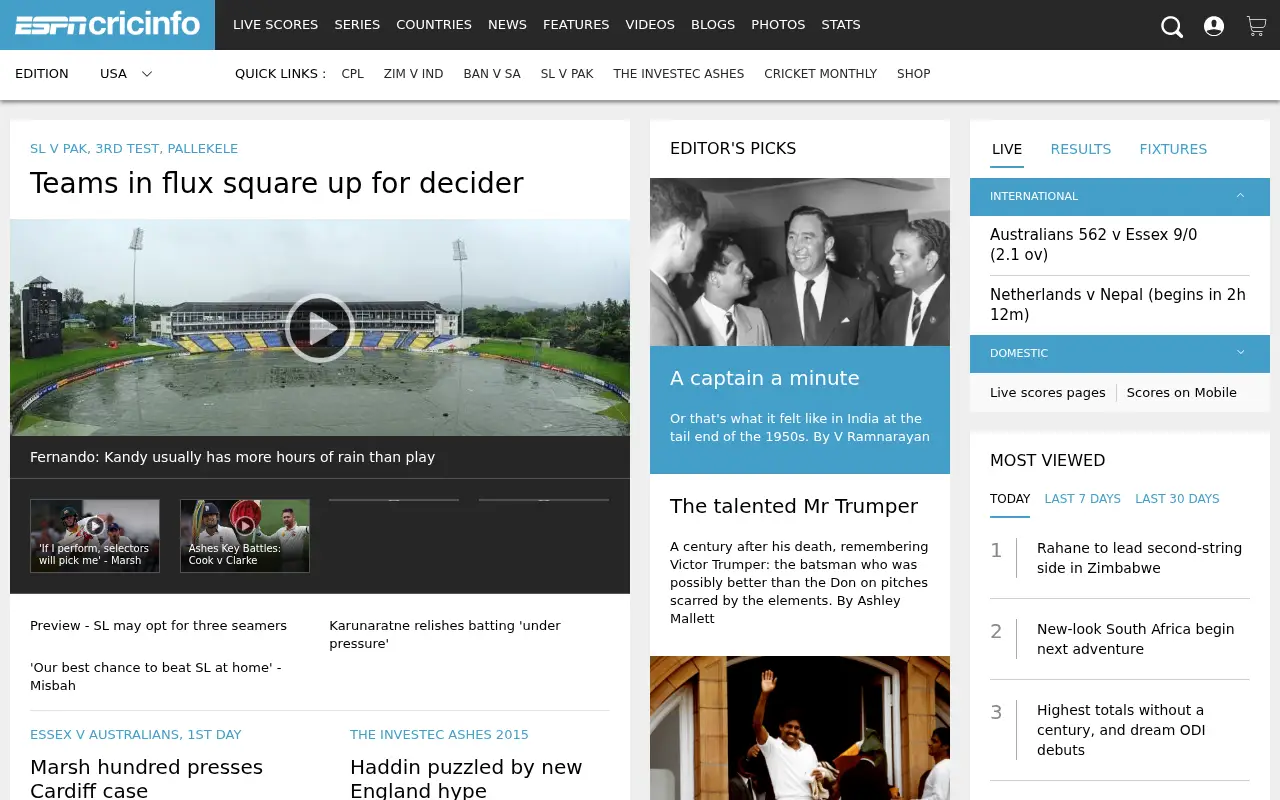The height and width of the screenshot is (800, 1280).
Task: Select the Today most viewed tab
Action: [x=1010, y=498]
